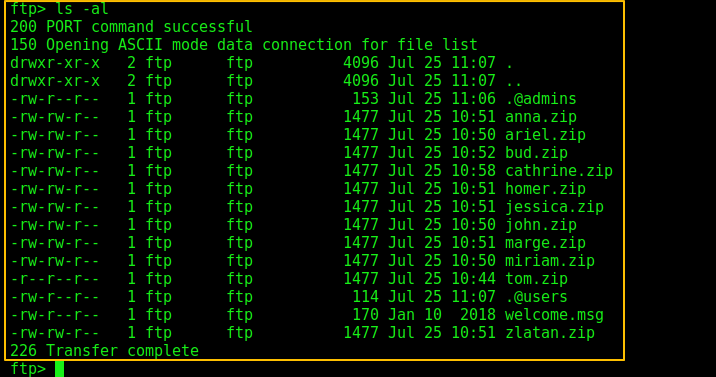Select the ariel.zip file entry
The height and width of the screenshot is (377, 716).
[x=545, y=135]
